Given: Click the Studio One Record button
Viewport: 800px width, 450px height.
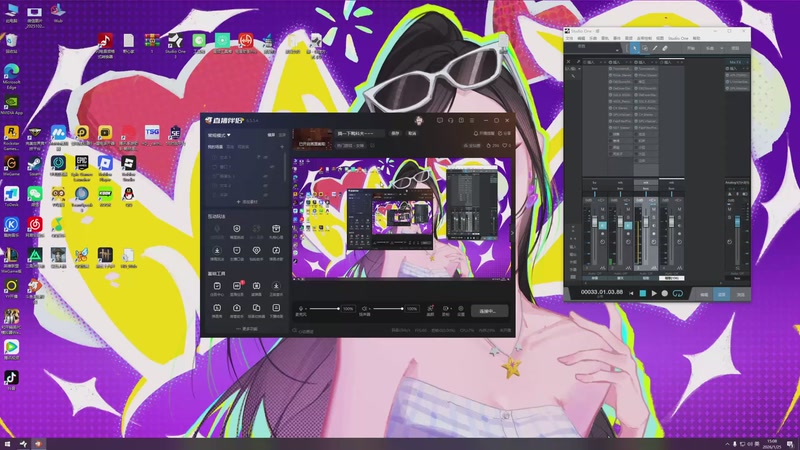Looking at the screenshot, I should [x=664, y=293].
